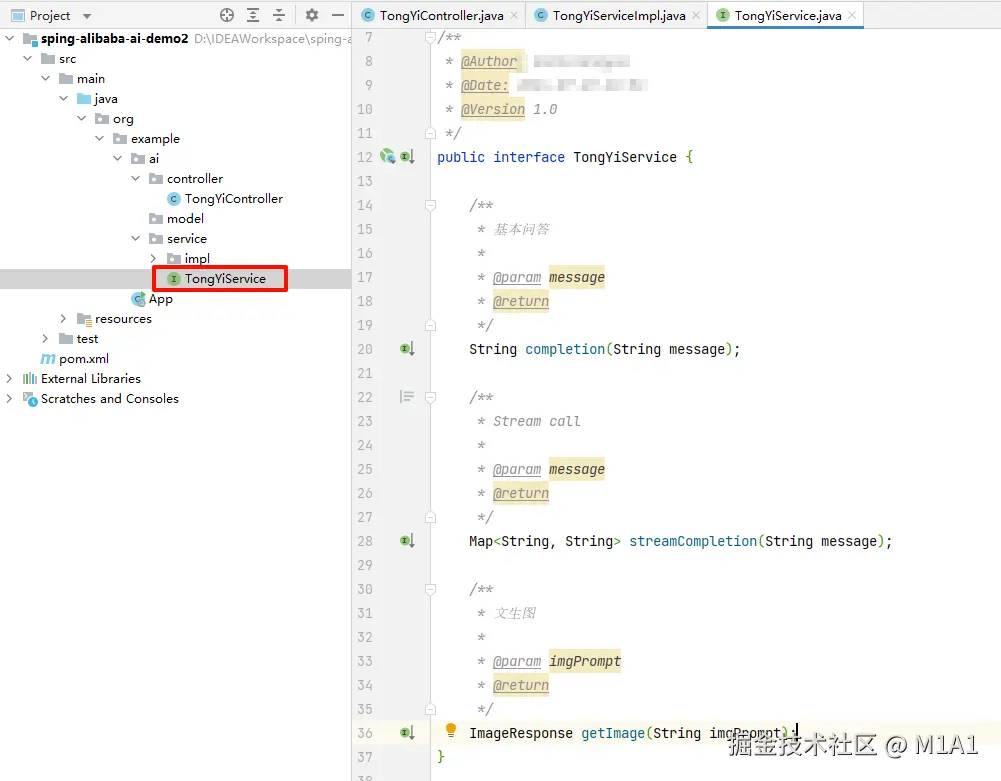The width and height of the screenshot is (1001, 781).
Task: Expand Scratches and Consoles node
Action: 10,398
